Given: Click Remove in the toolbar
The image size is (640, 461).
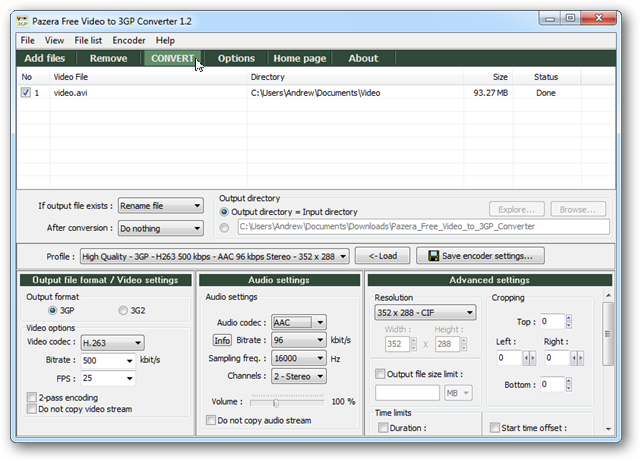Looking at the screenshot, I should pyautogui.click(x=108, y=59).
